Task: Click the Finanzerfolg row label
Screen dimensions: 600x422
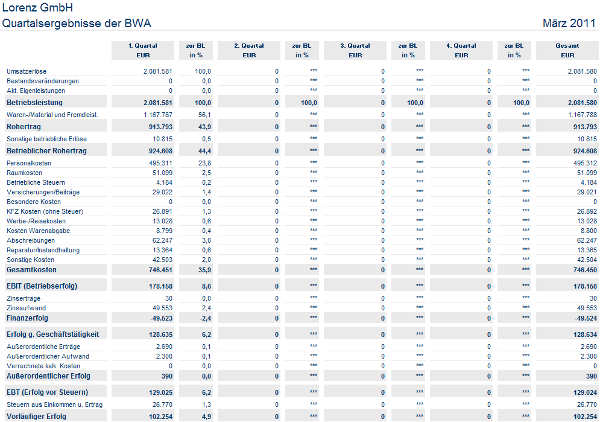Action: [x=27, y=318]
